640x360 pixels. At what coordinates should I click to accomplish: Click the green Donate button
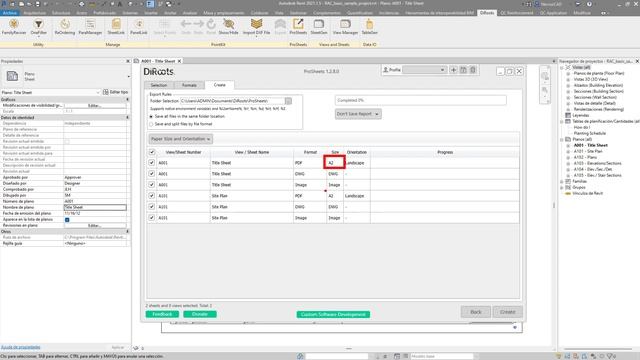[200, 314]
